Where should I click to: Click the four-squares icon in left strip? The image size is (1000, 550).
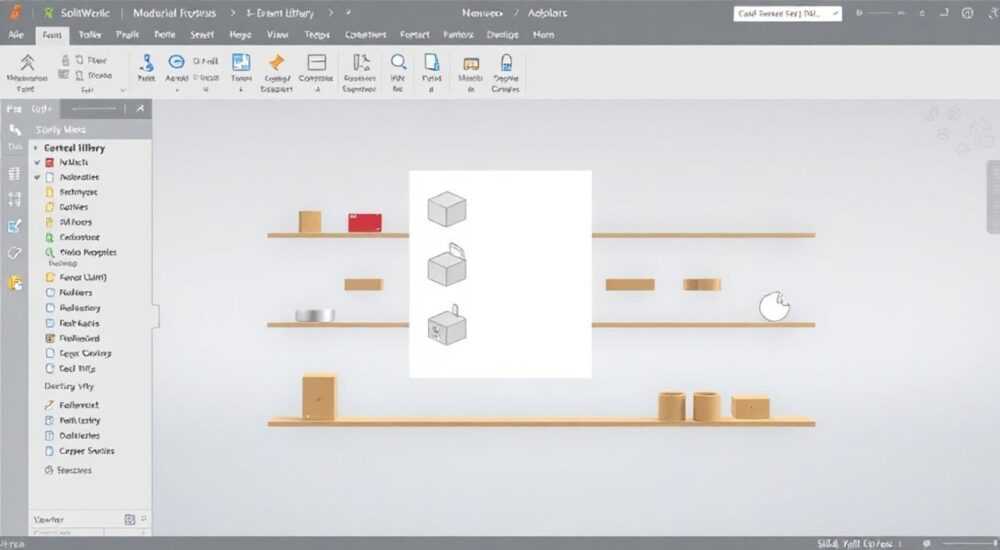click(x=14, y=199)
